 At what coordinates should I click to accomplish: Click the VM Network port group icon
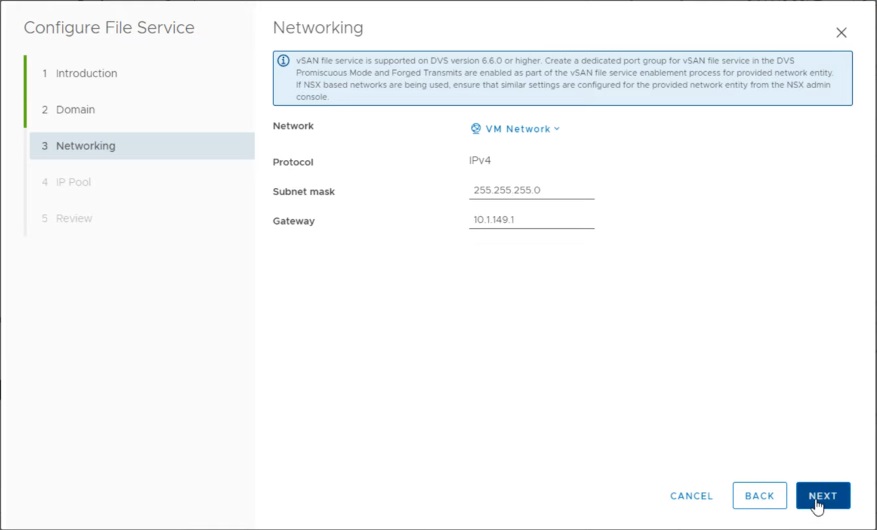[x=476, y=129]
